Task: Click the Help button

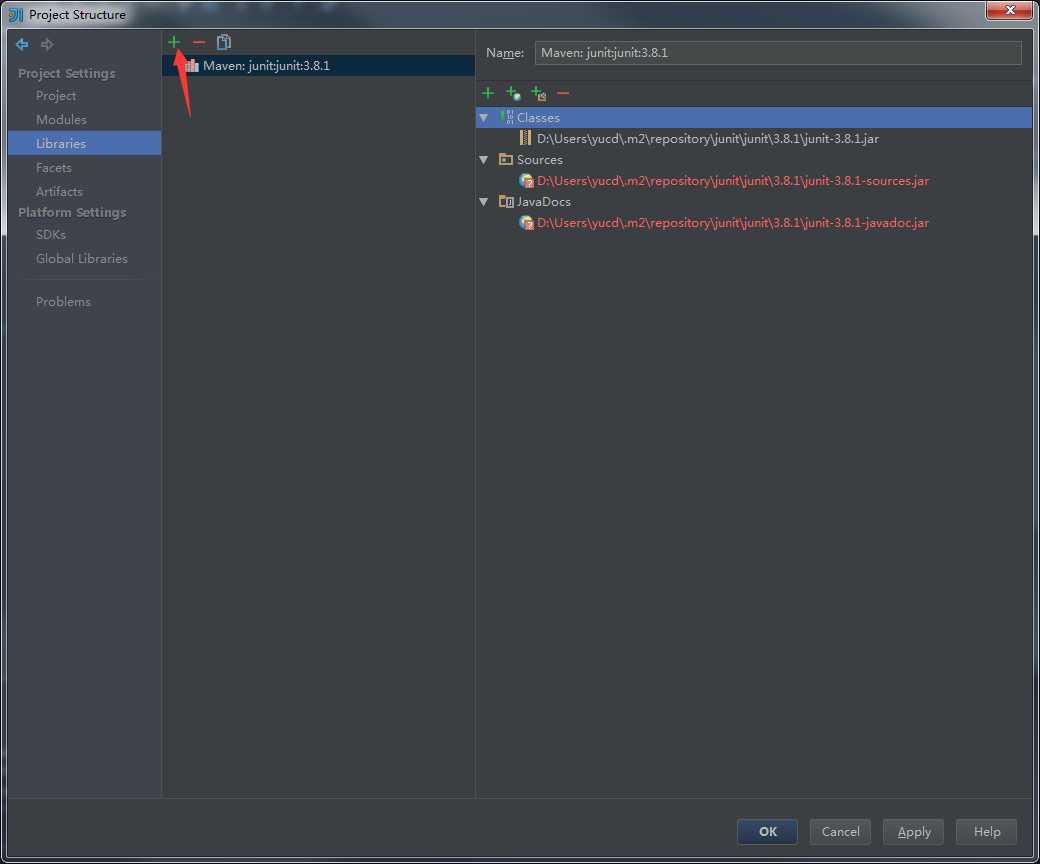Action: [986, 832]
